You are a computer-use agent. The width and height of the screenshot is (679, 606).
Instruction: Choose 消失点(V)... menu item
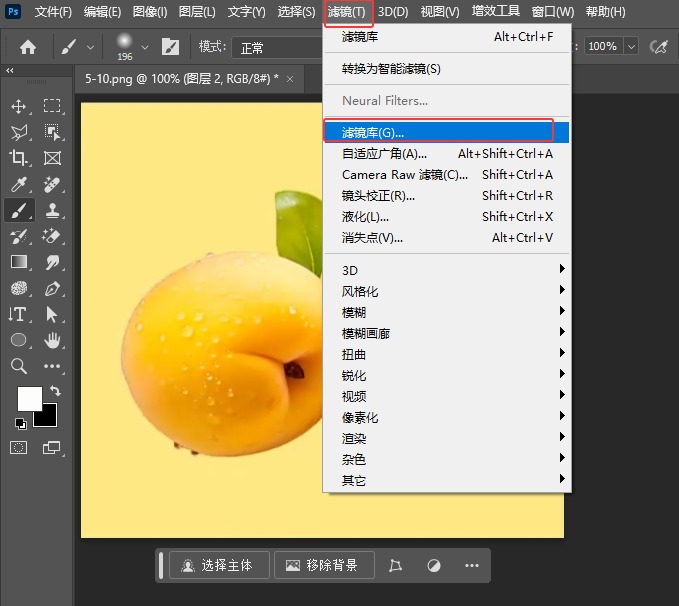[447, 237]
